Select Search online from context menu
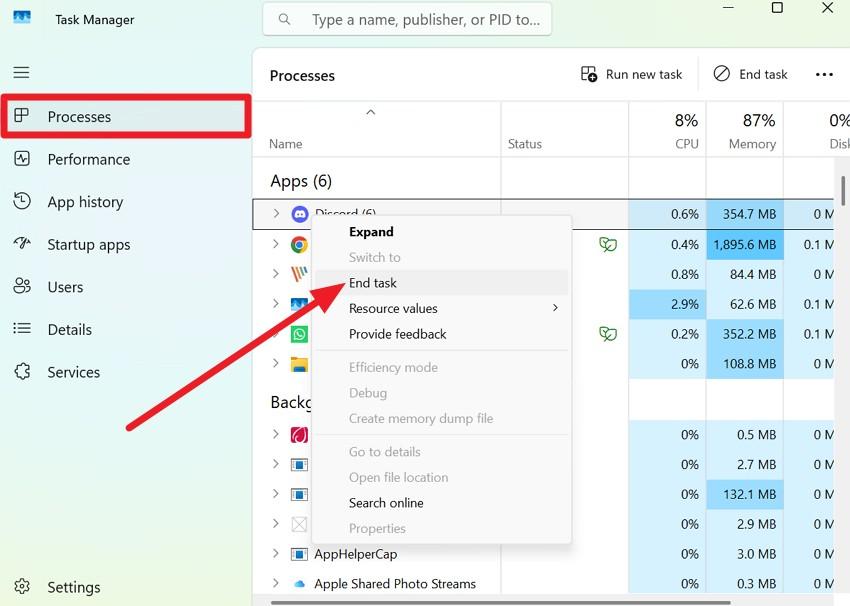The image size is (850, 606). [386, 503]
